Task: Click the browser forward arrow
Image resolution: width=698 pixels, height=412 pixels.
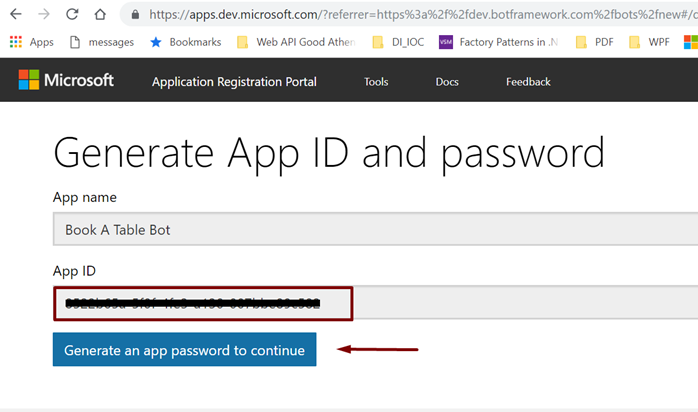Action: 44,15
